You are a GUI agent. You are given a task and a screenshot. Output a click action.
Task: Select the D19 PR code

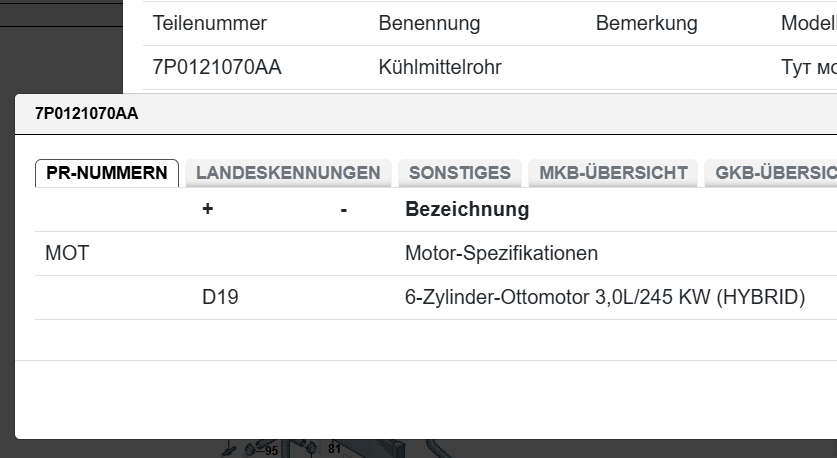[220, 298]
